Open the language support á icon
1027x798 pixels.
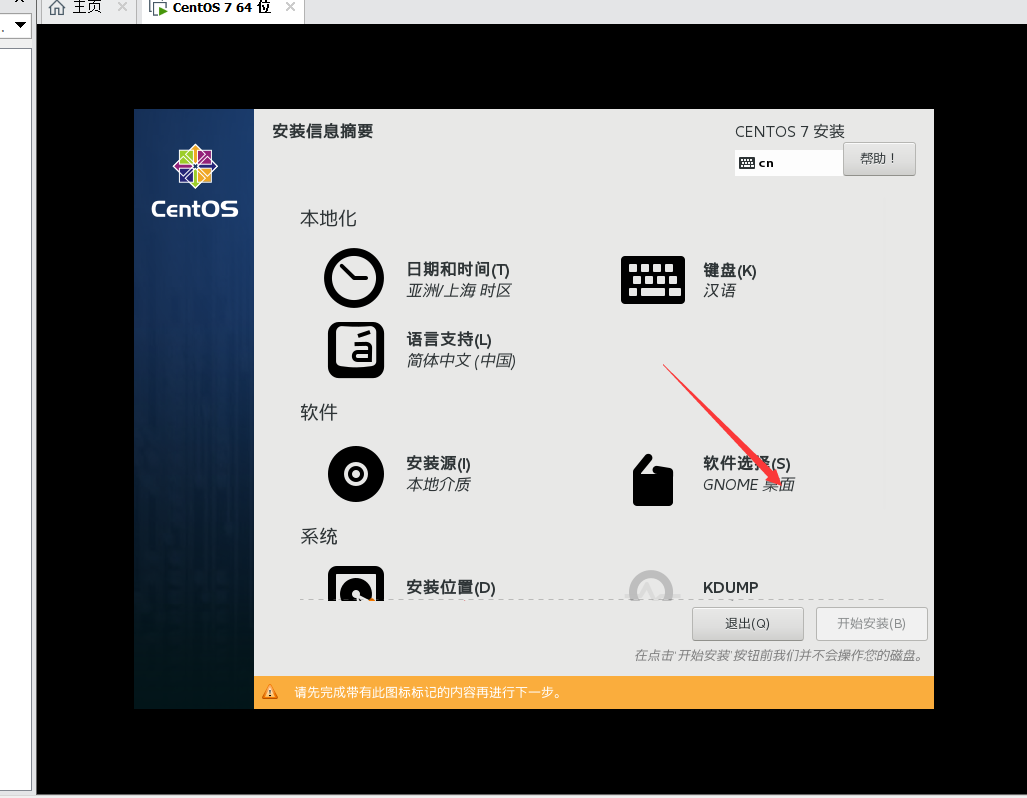356,350
